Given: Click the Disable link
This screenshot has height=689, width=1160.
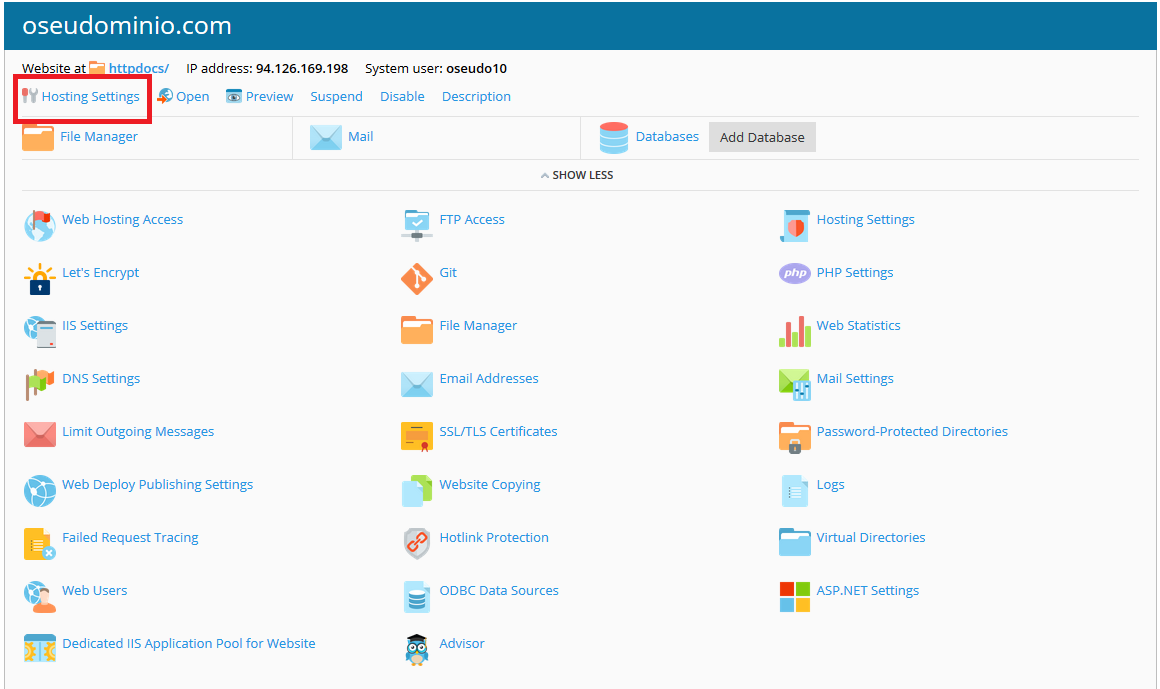Looking at the screenshot, I should coord(402,97).
